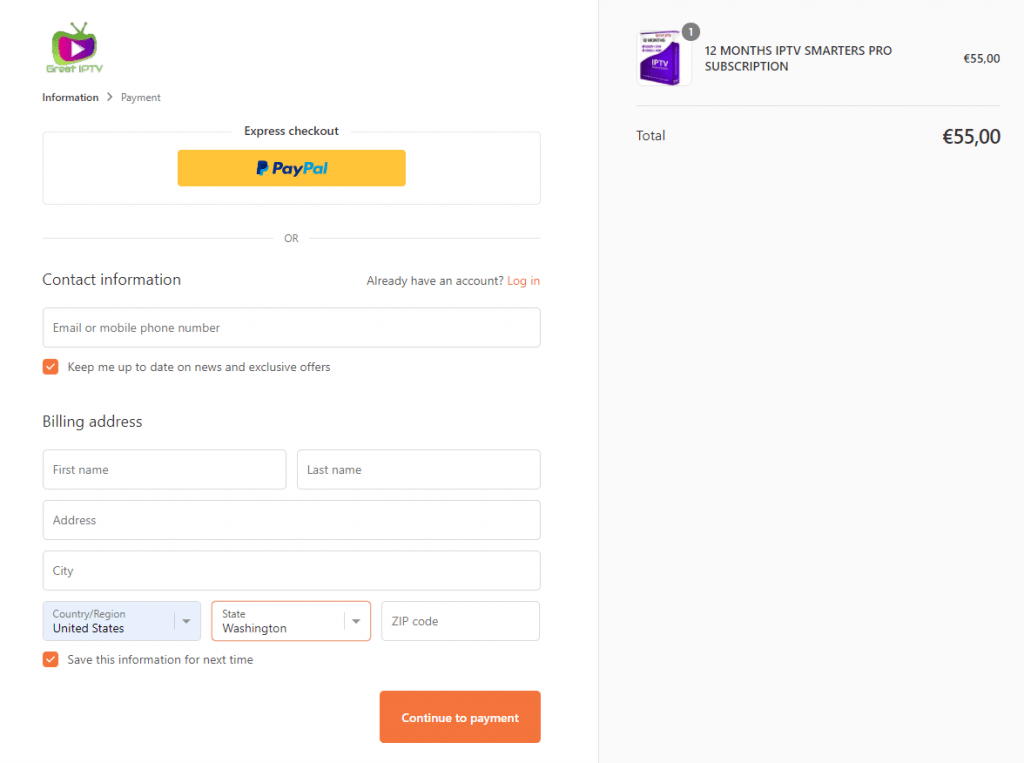The image size is (1024, 763).
Task: Focus the City field
Action: 291,570
